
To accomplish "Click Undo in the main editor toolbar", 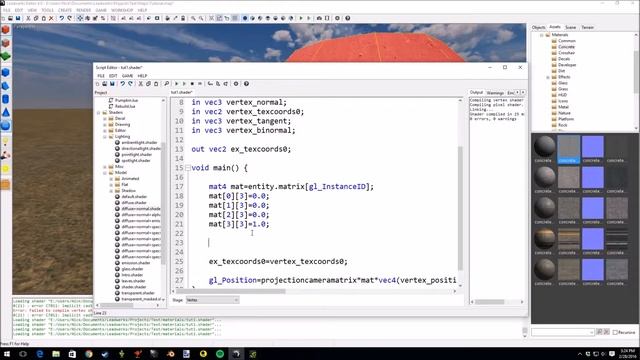I will coord(62,18).
